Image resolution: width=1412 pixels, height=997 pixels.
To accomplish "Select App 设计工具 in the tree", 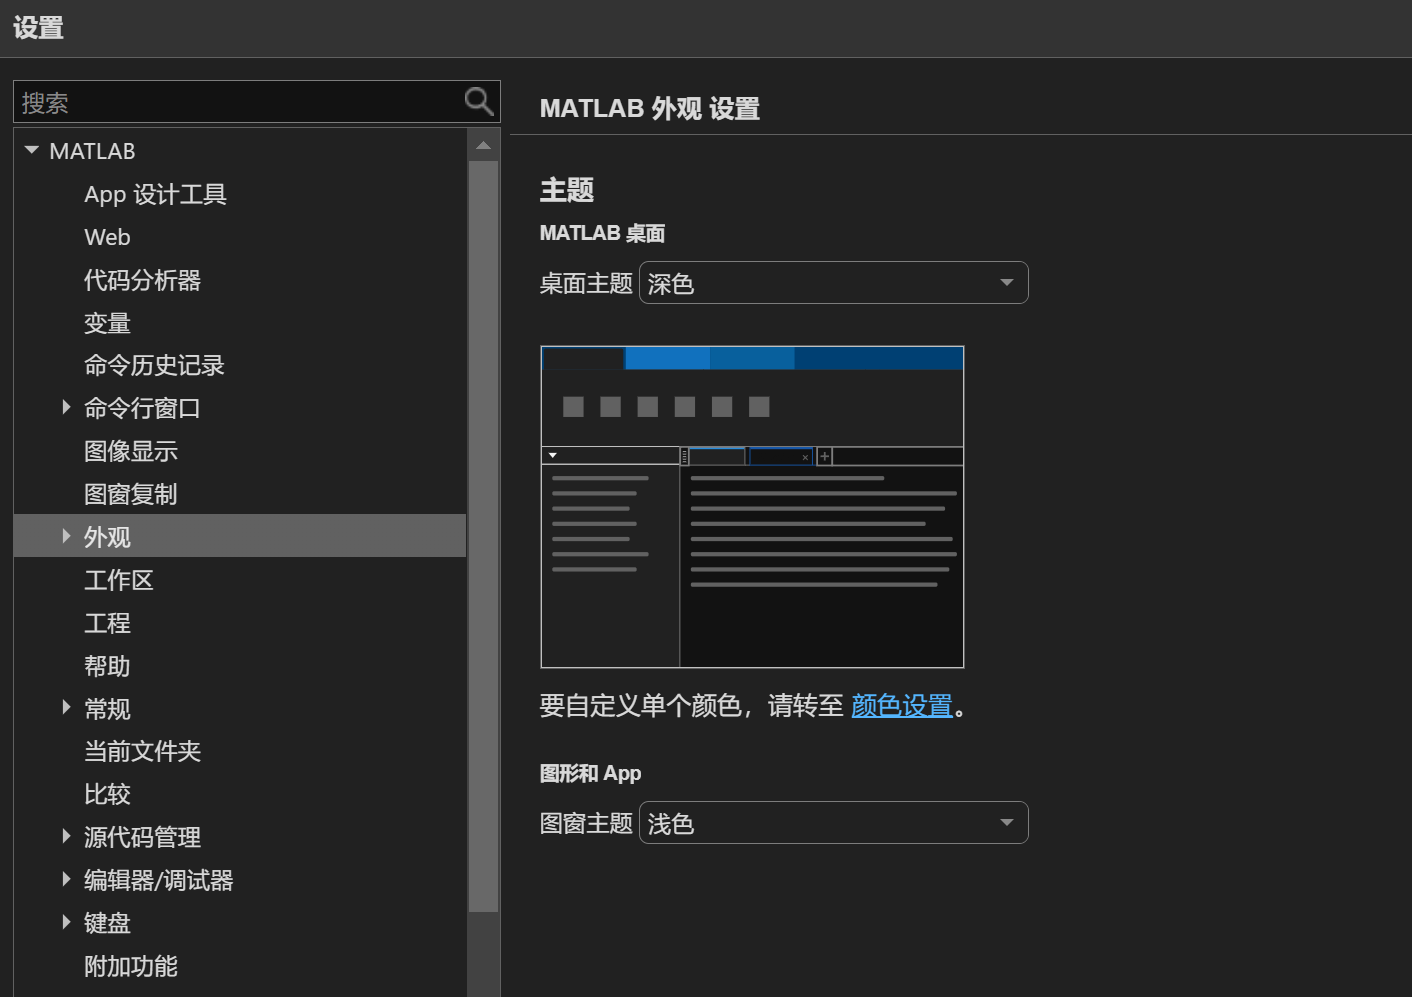I will point(155,194).
